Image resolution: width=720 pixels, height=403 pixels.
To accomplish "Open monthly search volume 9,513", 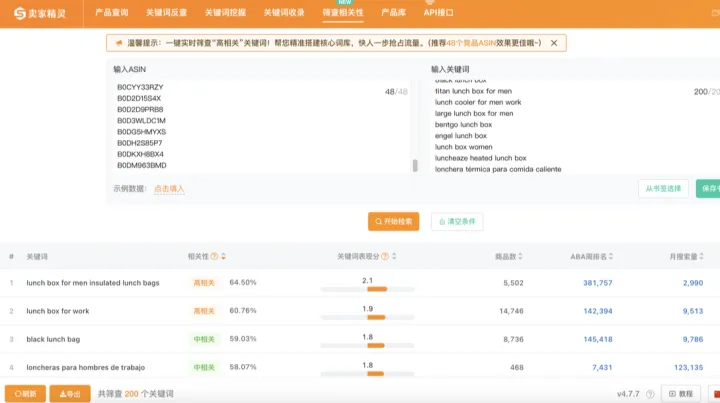I will tap(693, 311).
